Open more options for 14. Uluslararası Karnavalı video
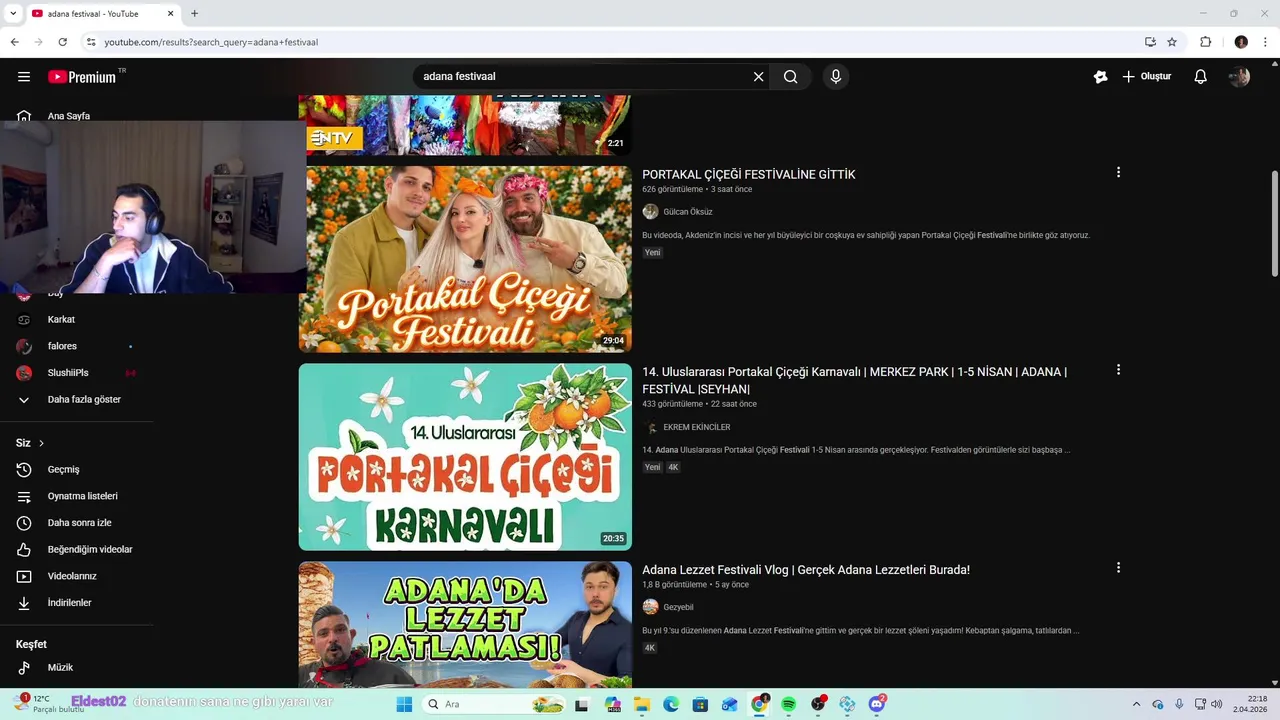This screenshot has height=720, width=1280. coord(1118,369)
